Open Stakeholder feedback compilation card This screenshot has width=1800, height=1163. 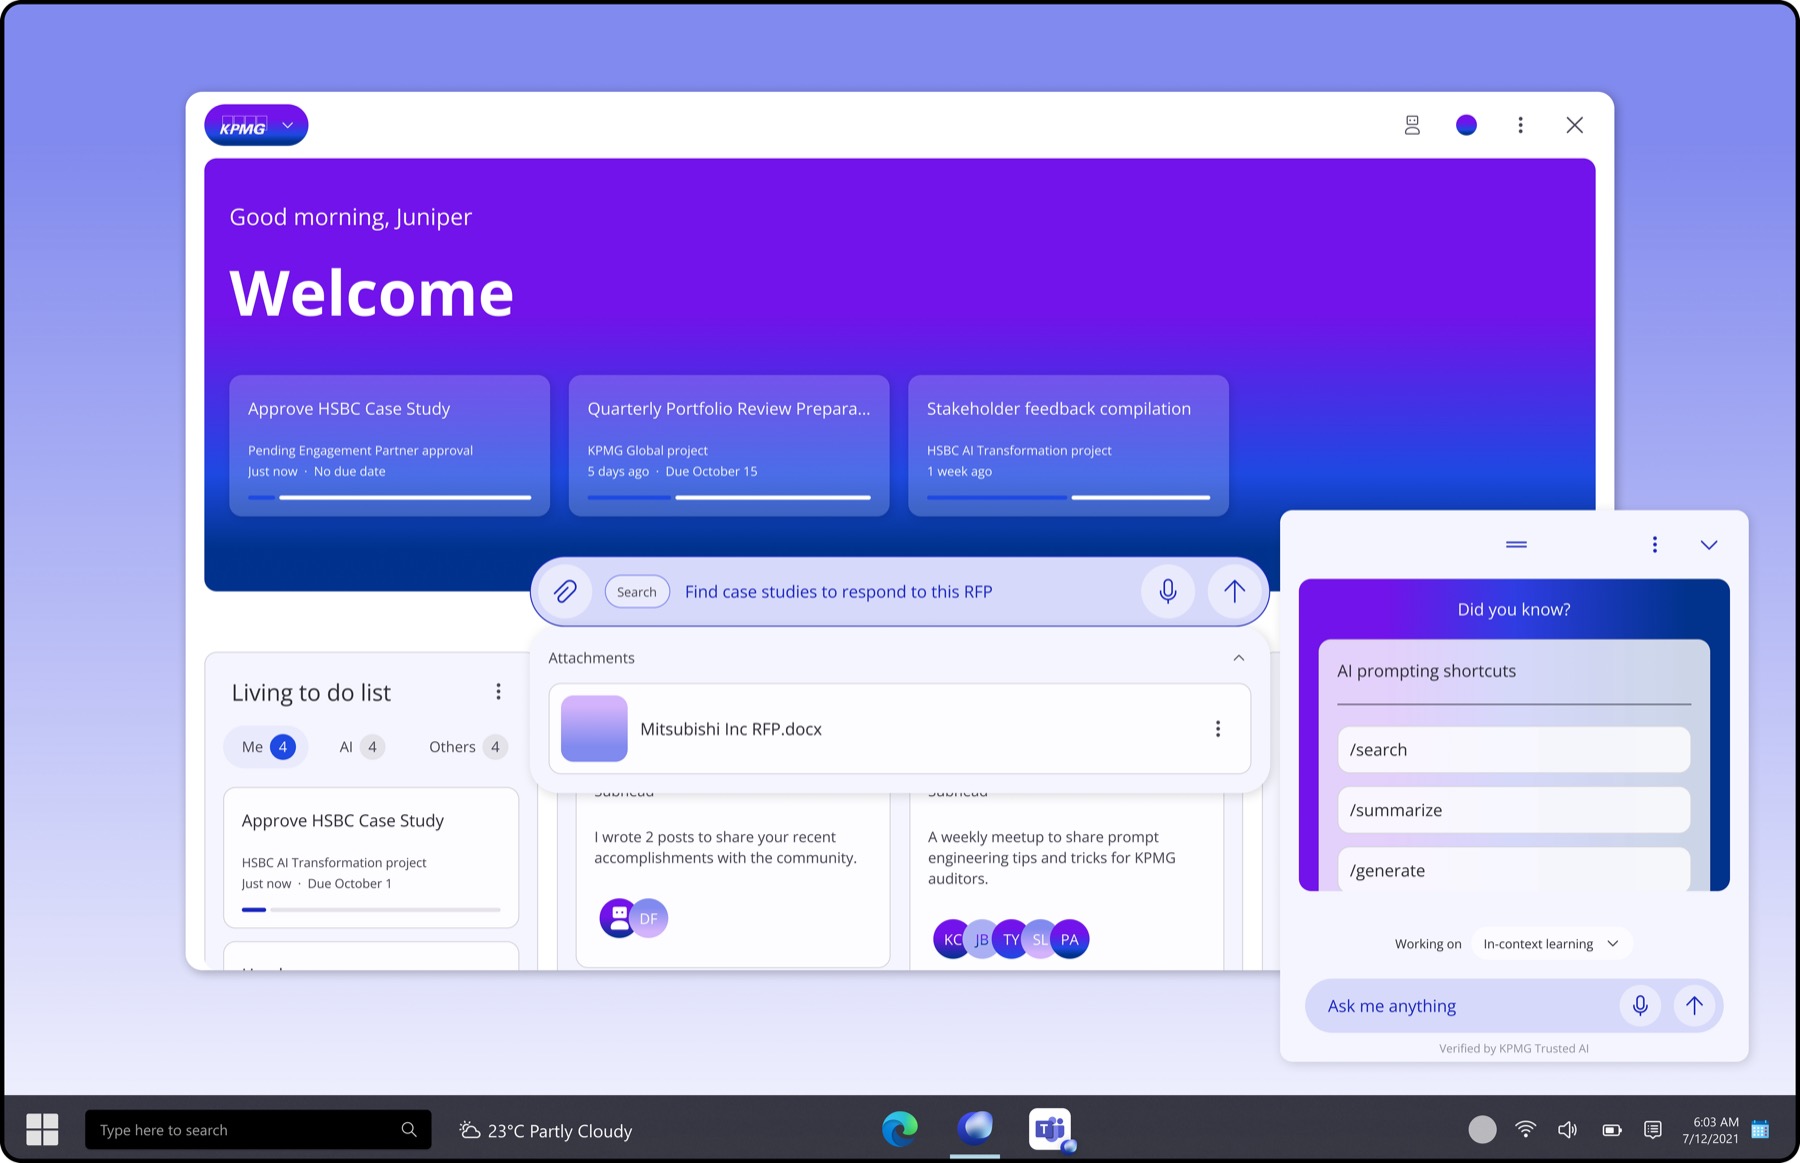tap(1068, 445)
